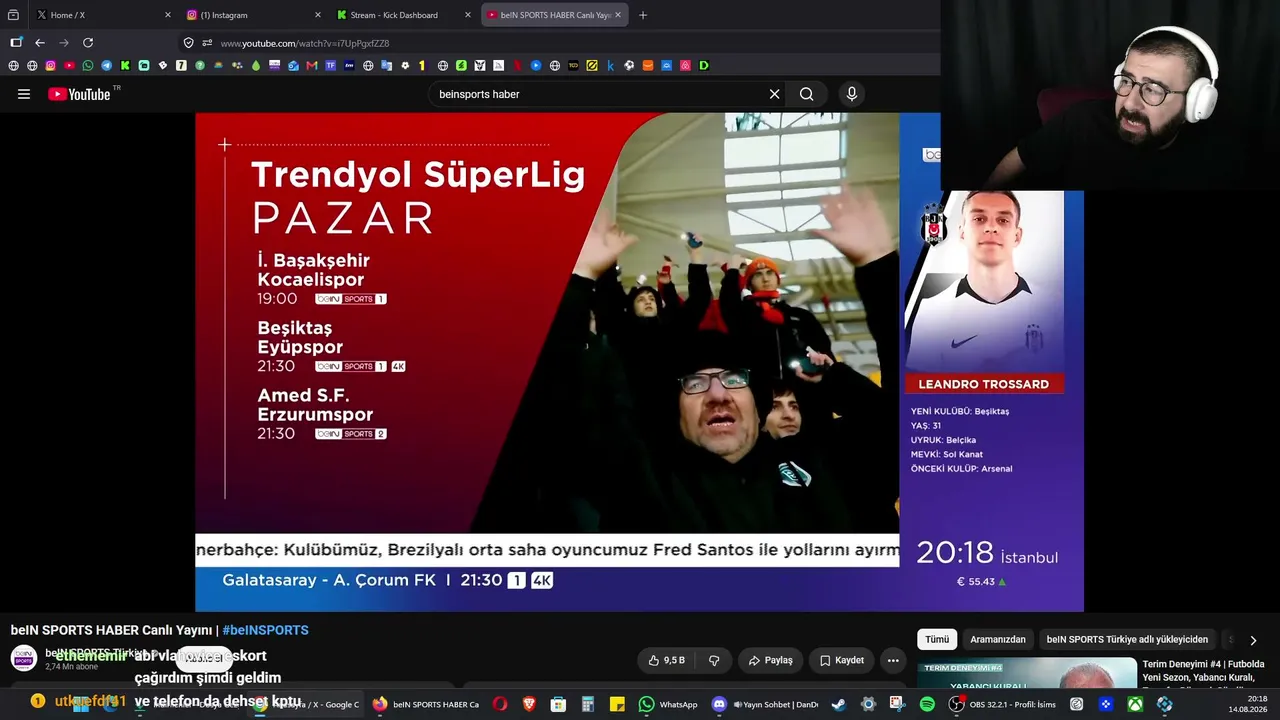The height and width of the screenshot is (720, 1280).
Task: Open Opera browser from the taskbar
Action: coord(500,704)
